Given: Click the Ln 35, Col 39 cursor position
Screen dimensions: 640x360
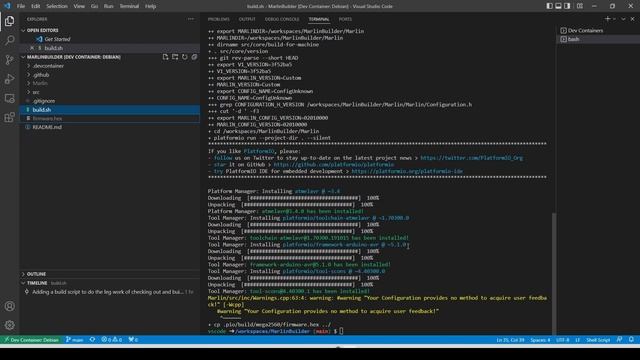Looking at the screenshot, I should point(510,340).
